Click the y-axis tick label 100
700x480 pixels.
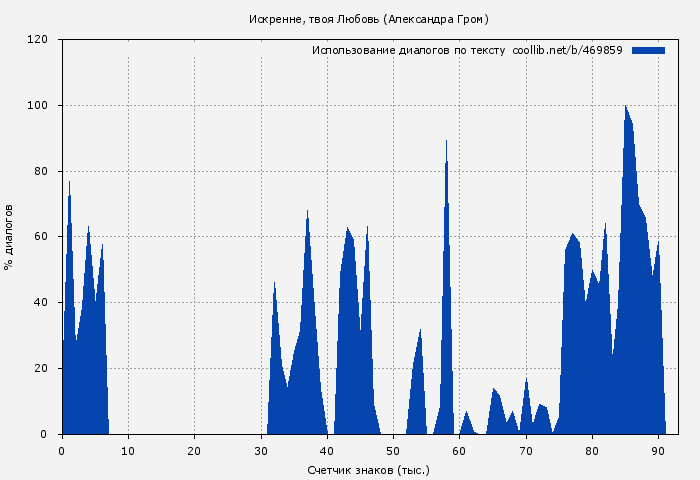tap(38, 106)
